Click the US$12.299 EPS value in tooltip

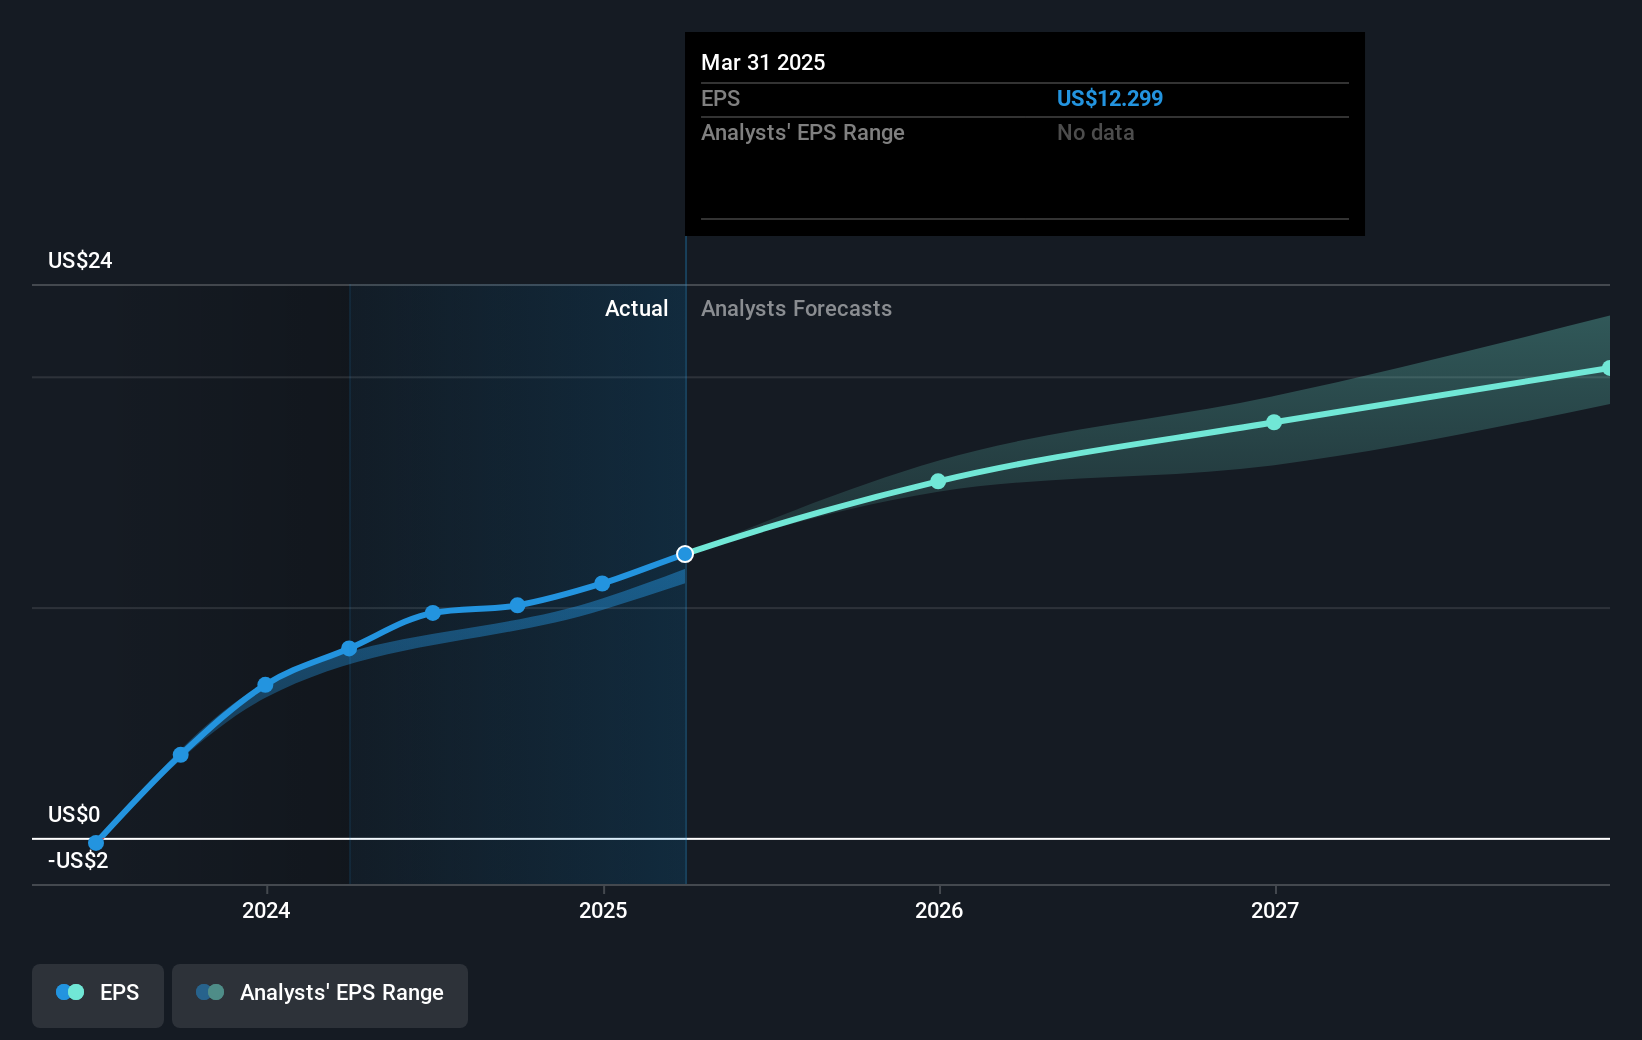(x=1110, y=98)
